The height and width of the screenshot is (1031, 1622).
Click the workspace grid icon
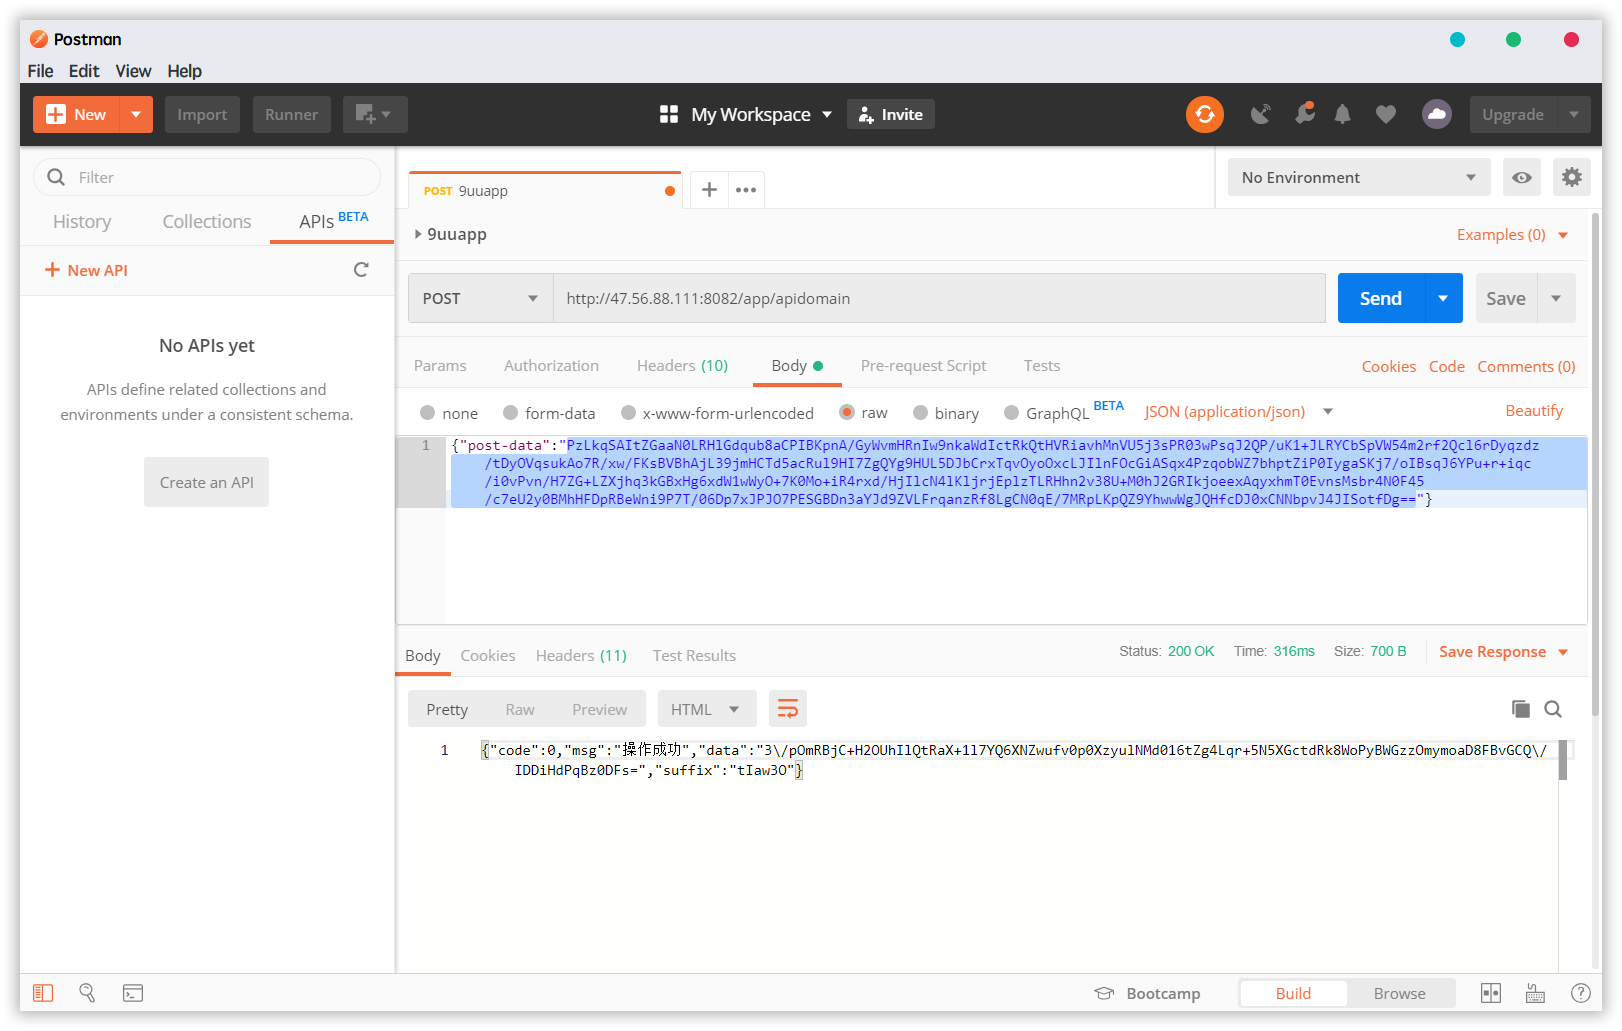coord(669,114)
